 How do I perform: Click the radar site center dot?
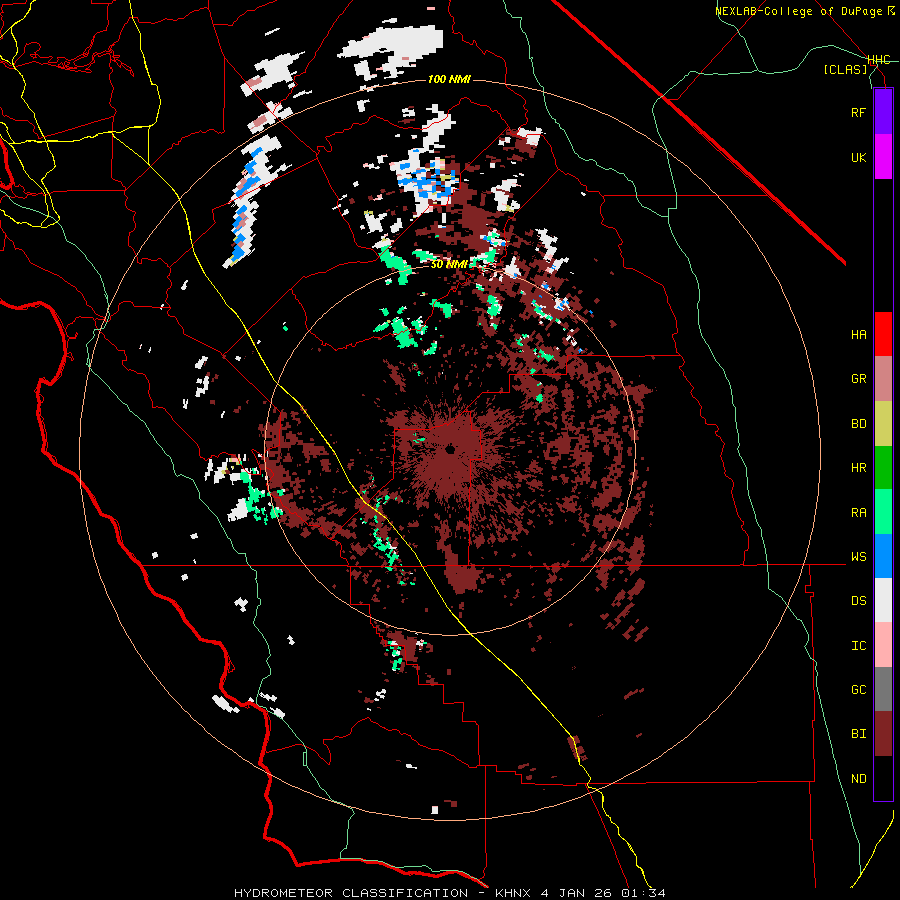(450, 449)
